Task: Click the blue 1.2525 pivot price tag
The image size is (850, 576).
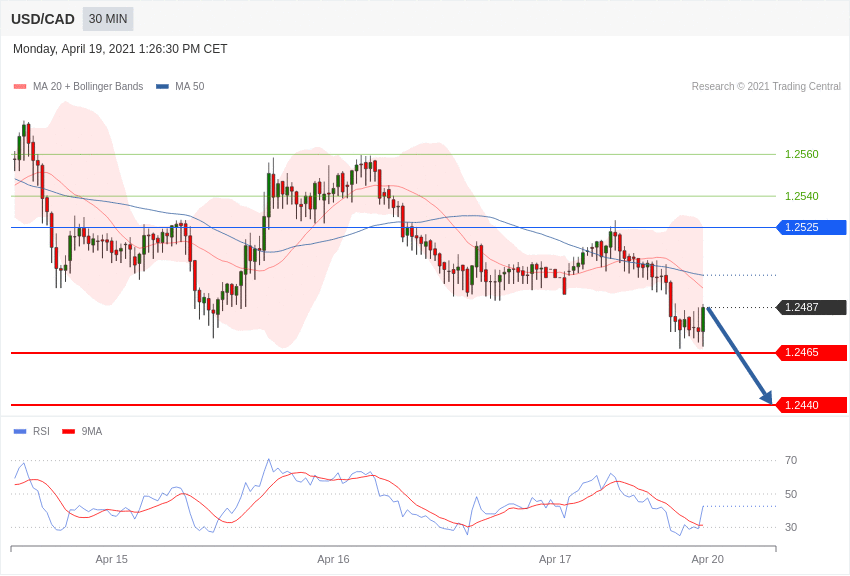Action: tap(812, 228)
